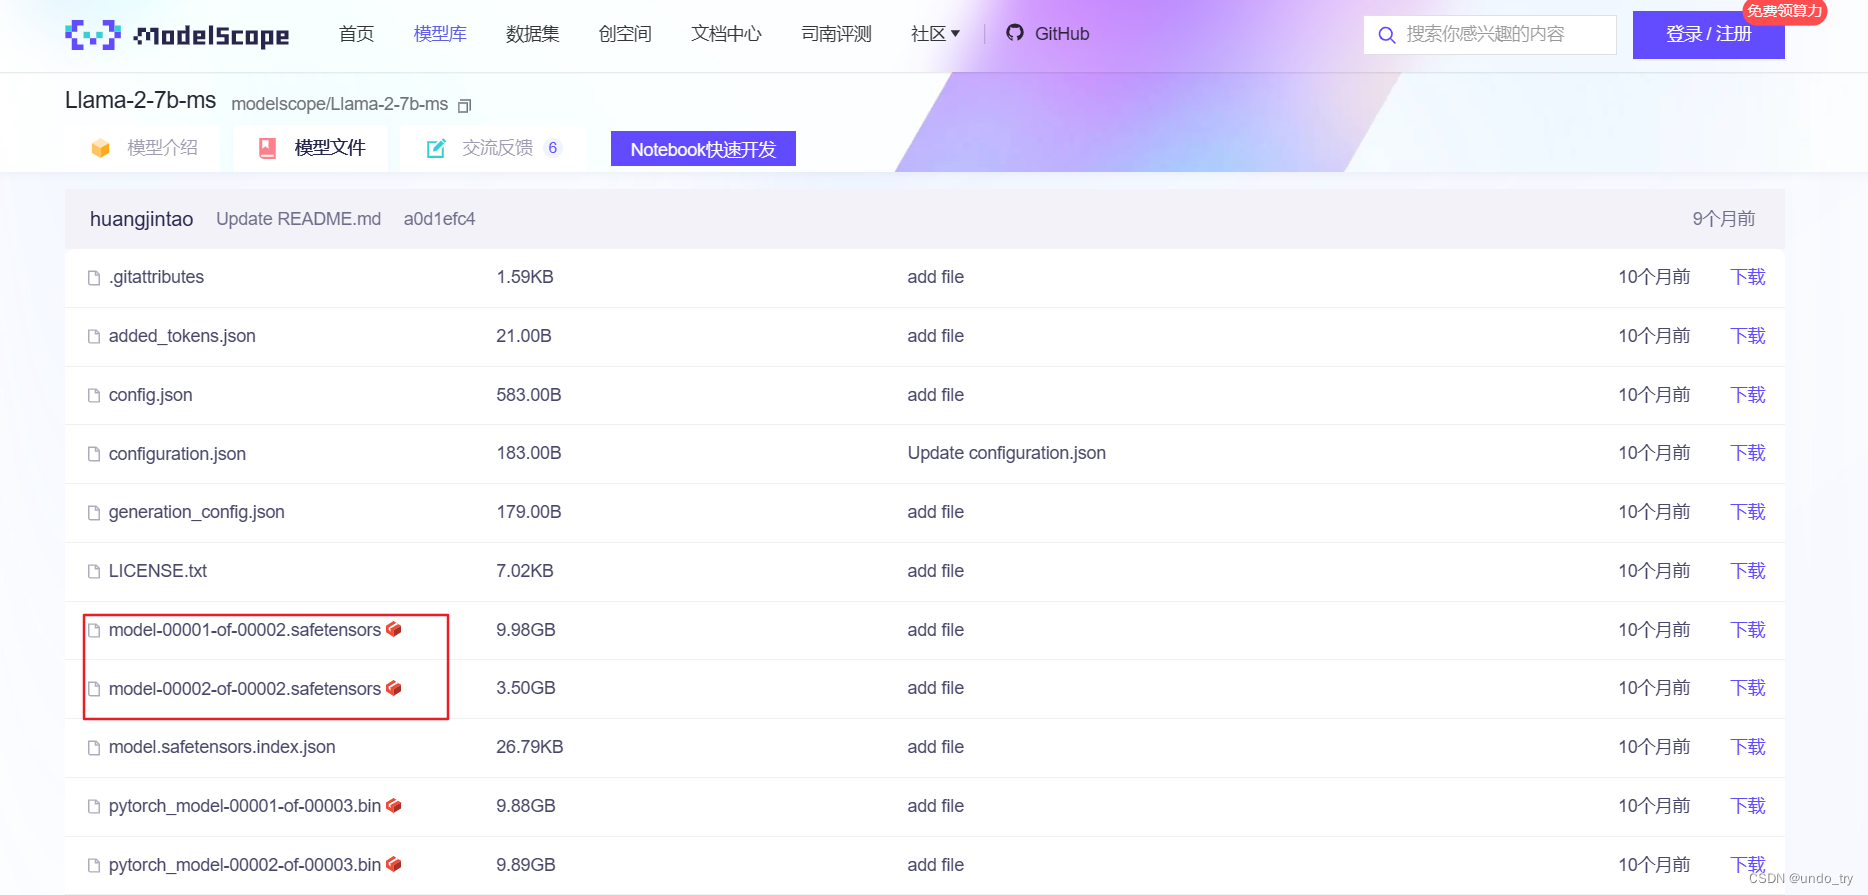1868x895 pixels.
Task: Switch to the 交流反馈 tab
Action: 494,148
